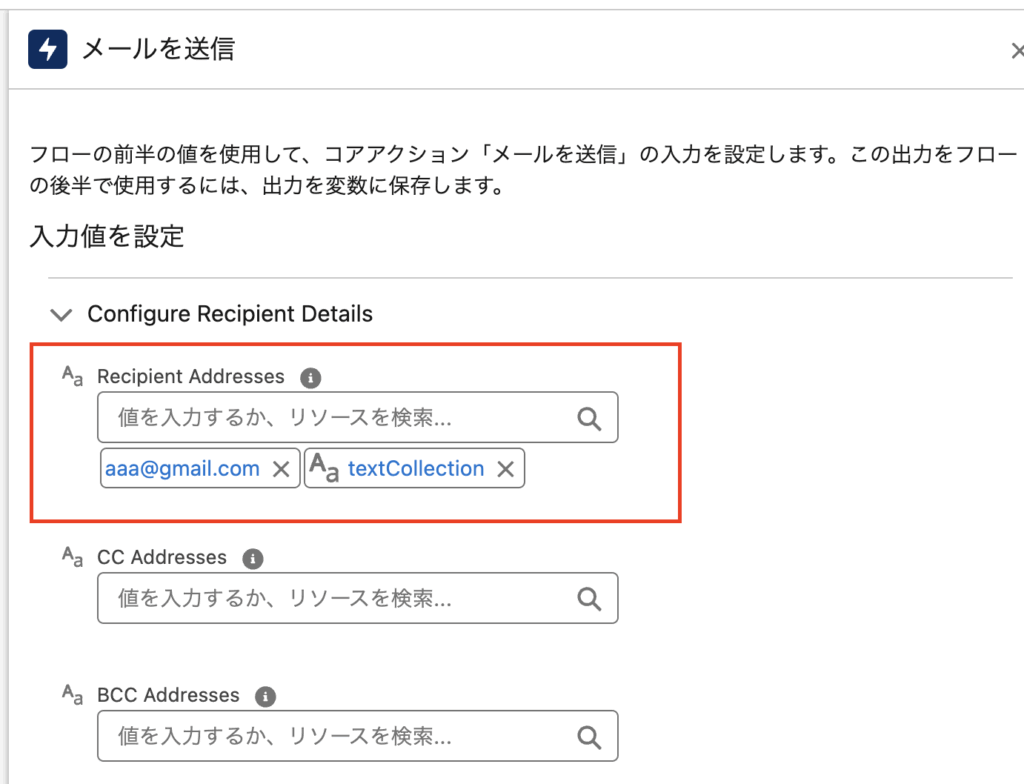Click the aaa@gmail.com address pill
The height and width of the screenshot is (784, 1024).
point(182,469)
